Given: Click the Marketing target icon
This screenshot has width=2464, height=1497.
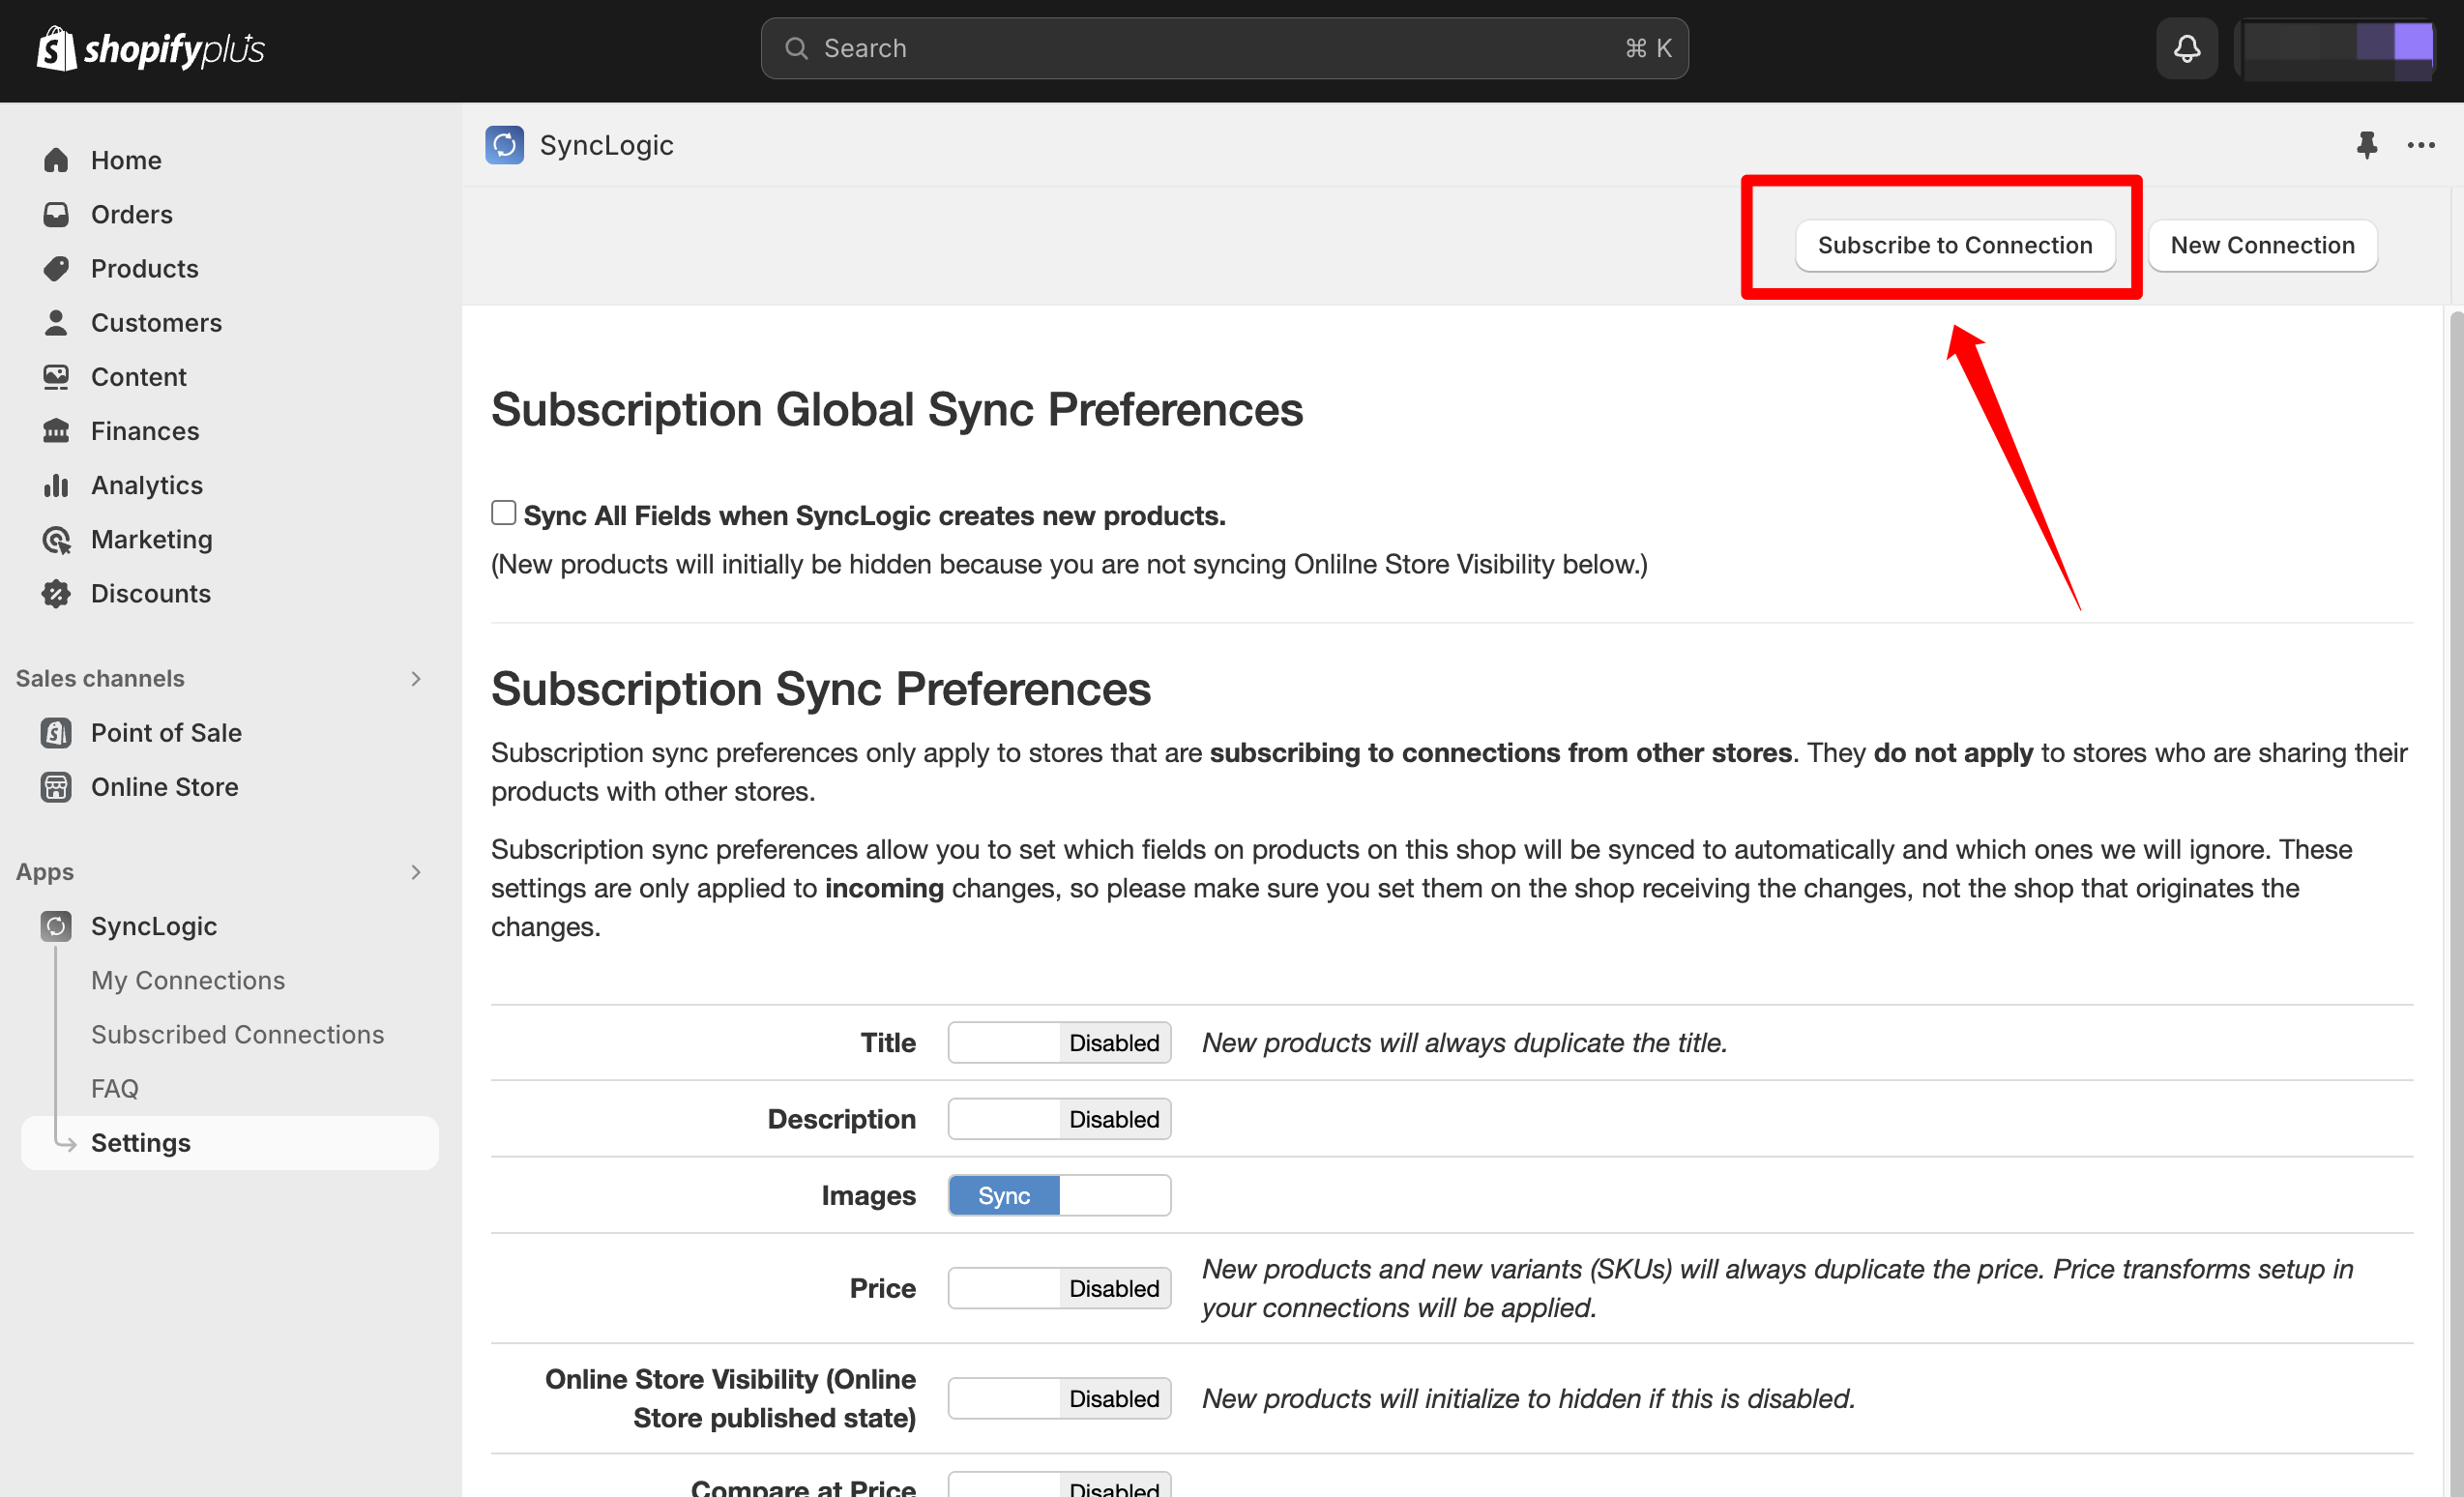Looking at the screenshot, I should point(56,539).
